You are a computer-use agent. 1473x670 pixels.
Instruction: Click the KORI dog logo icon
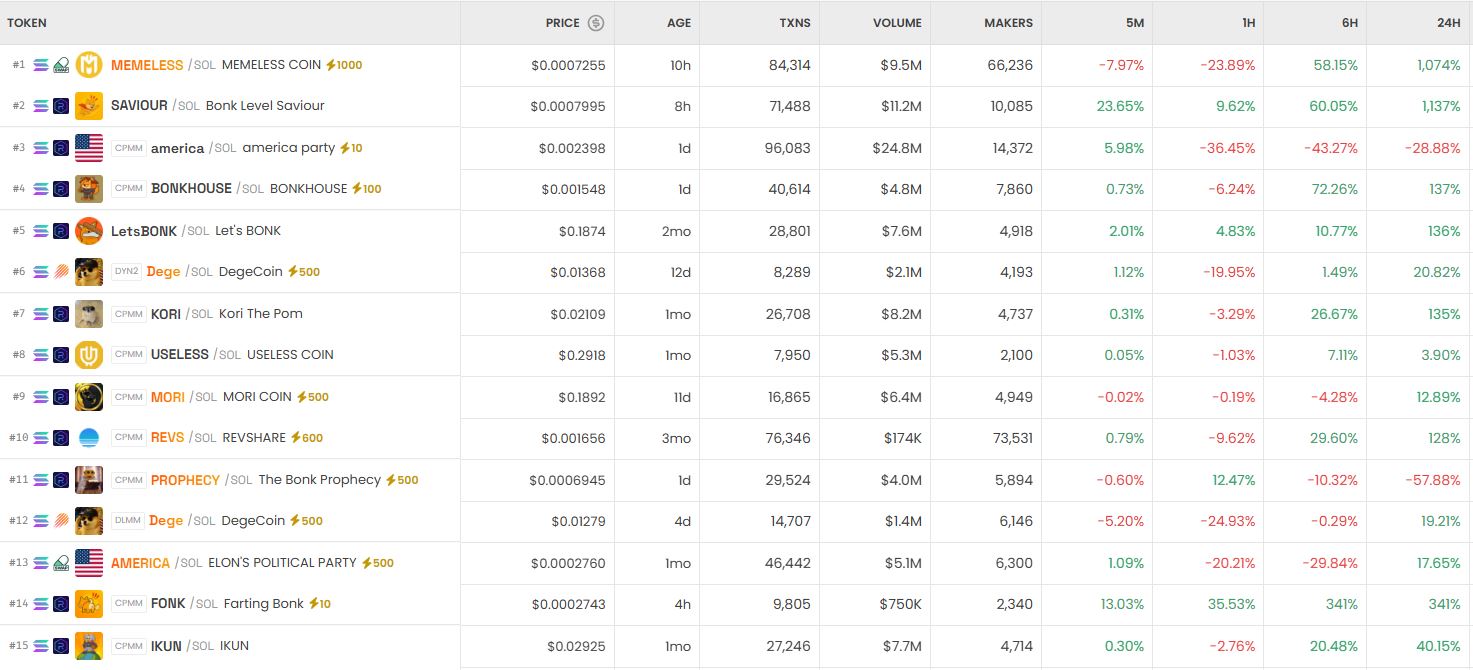[x=89, y=314]
